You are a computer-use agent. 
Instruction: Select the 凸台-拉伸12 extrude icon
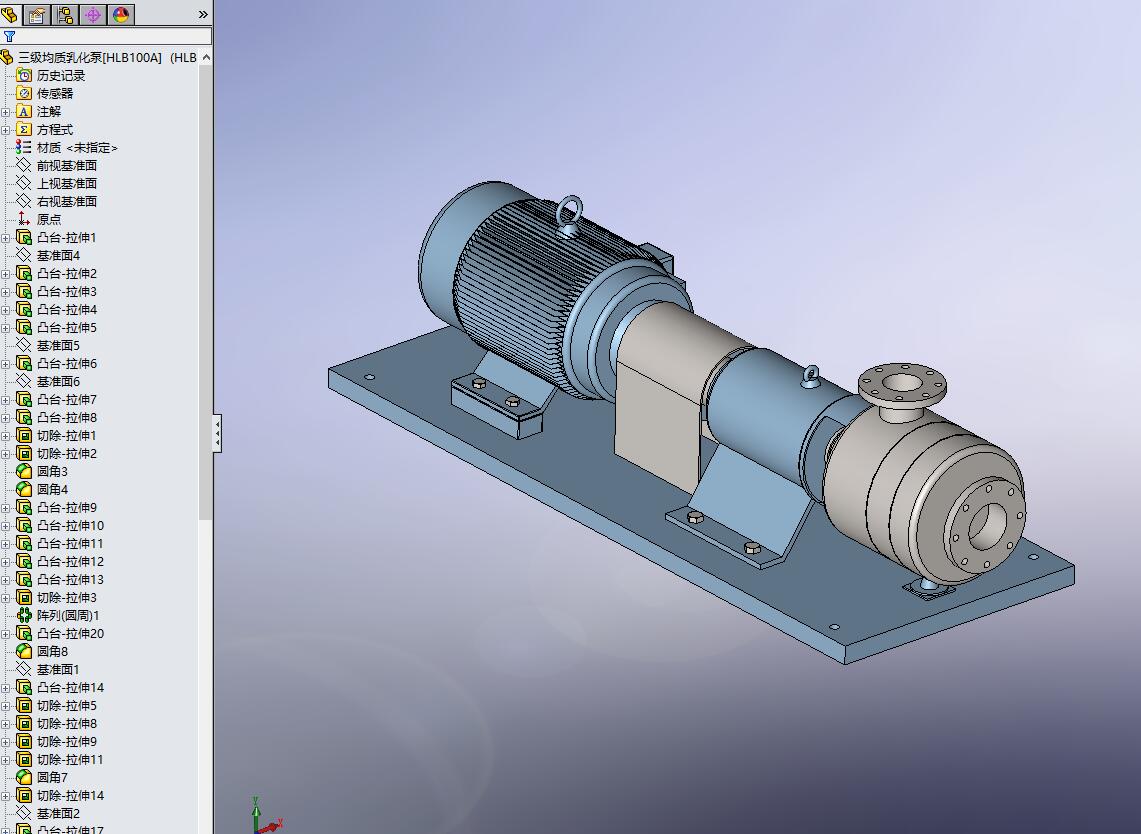tap(24, 562)
